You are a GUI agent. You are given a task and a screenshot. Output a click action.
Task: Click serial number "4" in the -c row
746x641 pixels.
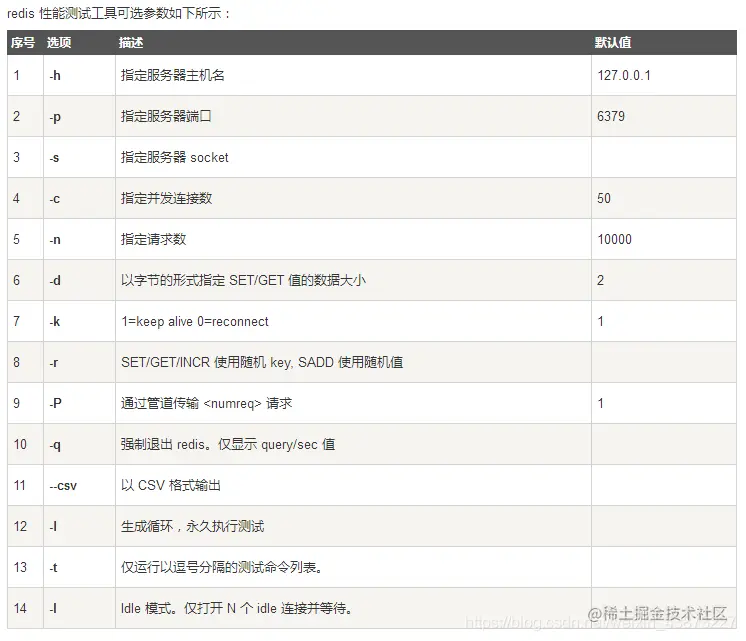(17, 198)
